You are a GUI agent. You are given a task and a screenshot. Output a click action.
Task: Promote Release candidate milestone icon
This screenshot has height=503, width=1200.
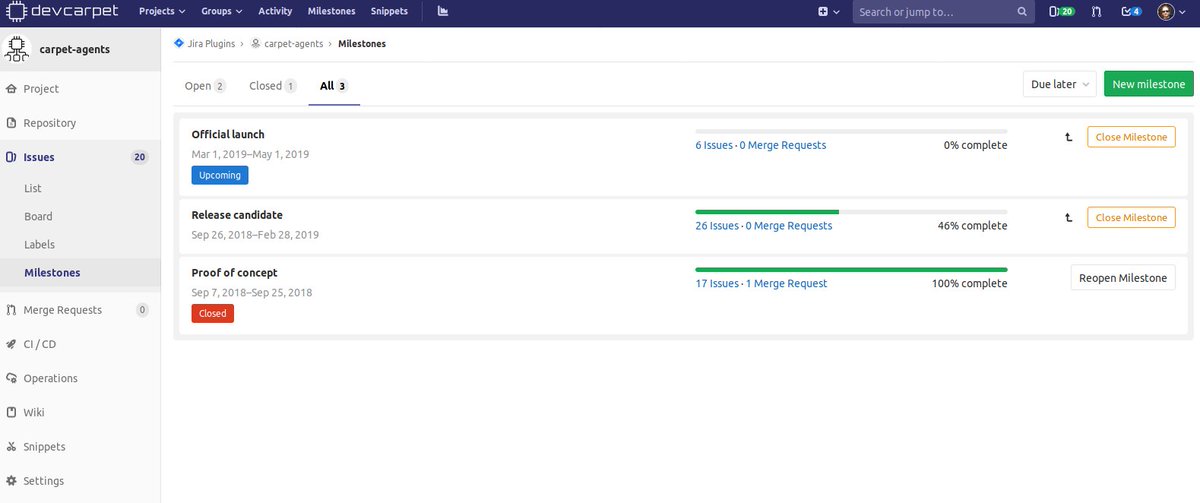(1069, 217)
